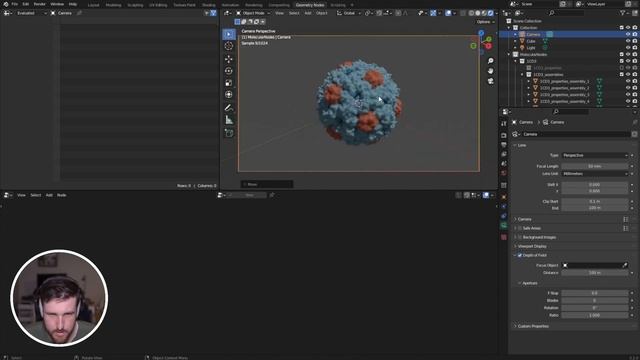Switch to solid viewport shading mode
The image size is (640, 360).
coord(478,13)
